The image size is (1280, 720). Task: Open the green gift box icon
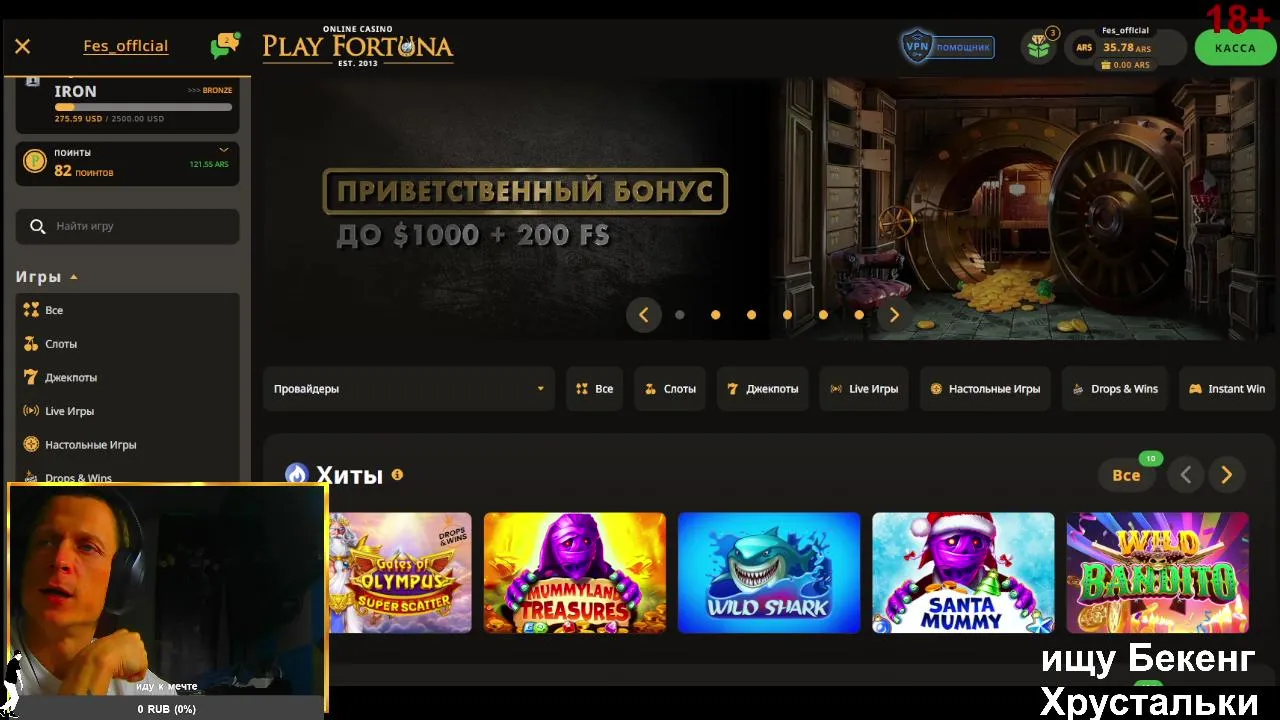[1040, 47]
